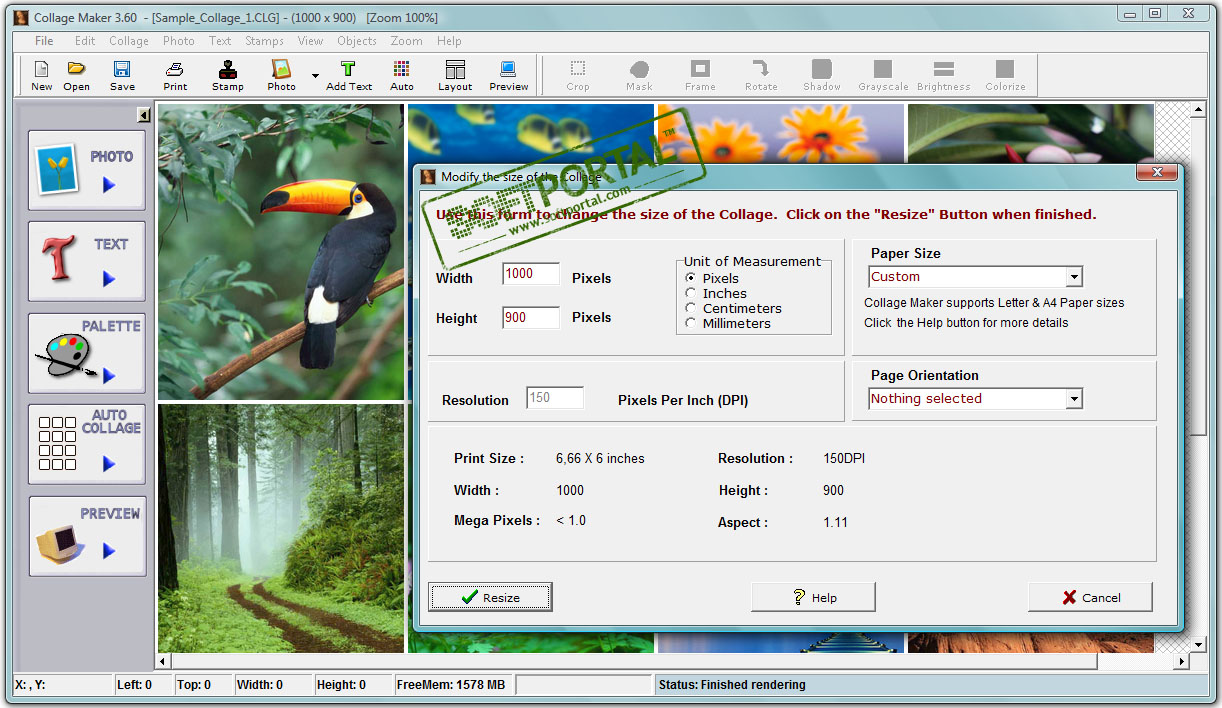Open the Help menu in menu bar

449,41
